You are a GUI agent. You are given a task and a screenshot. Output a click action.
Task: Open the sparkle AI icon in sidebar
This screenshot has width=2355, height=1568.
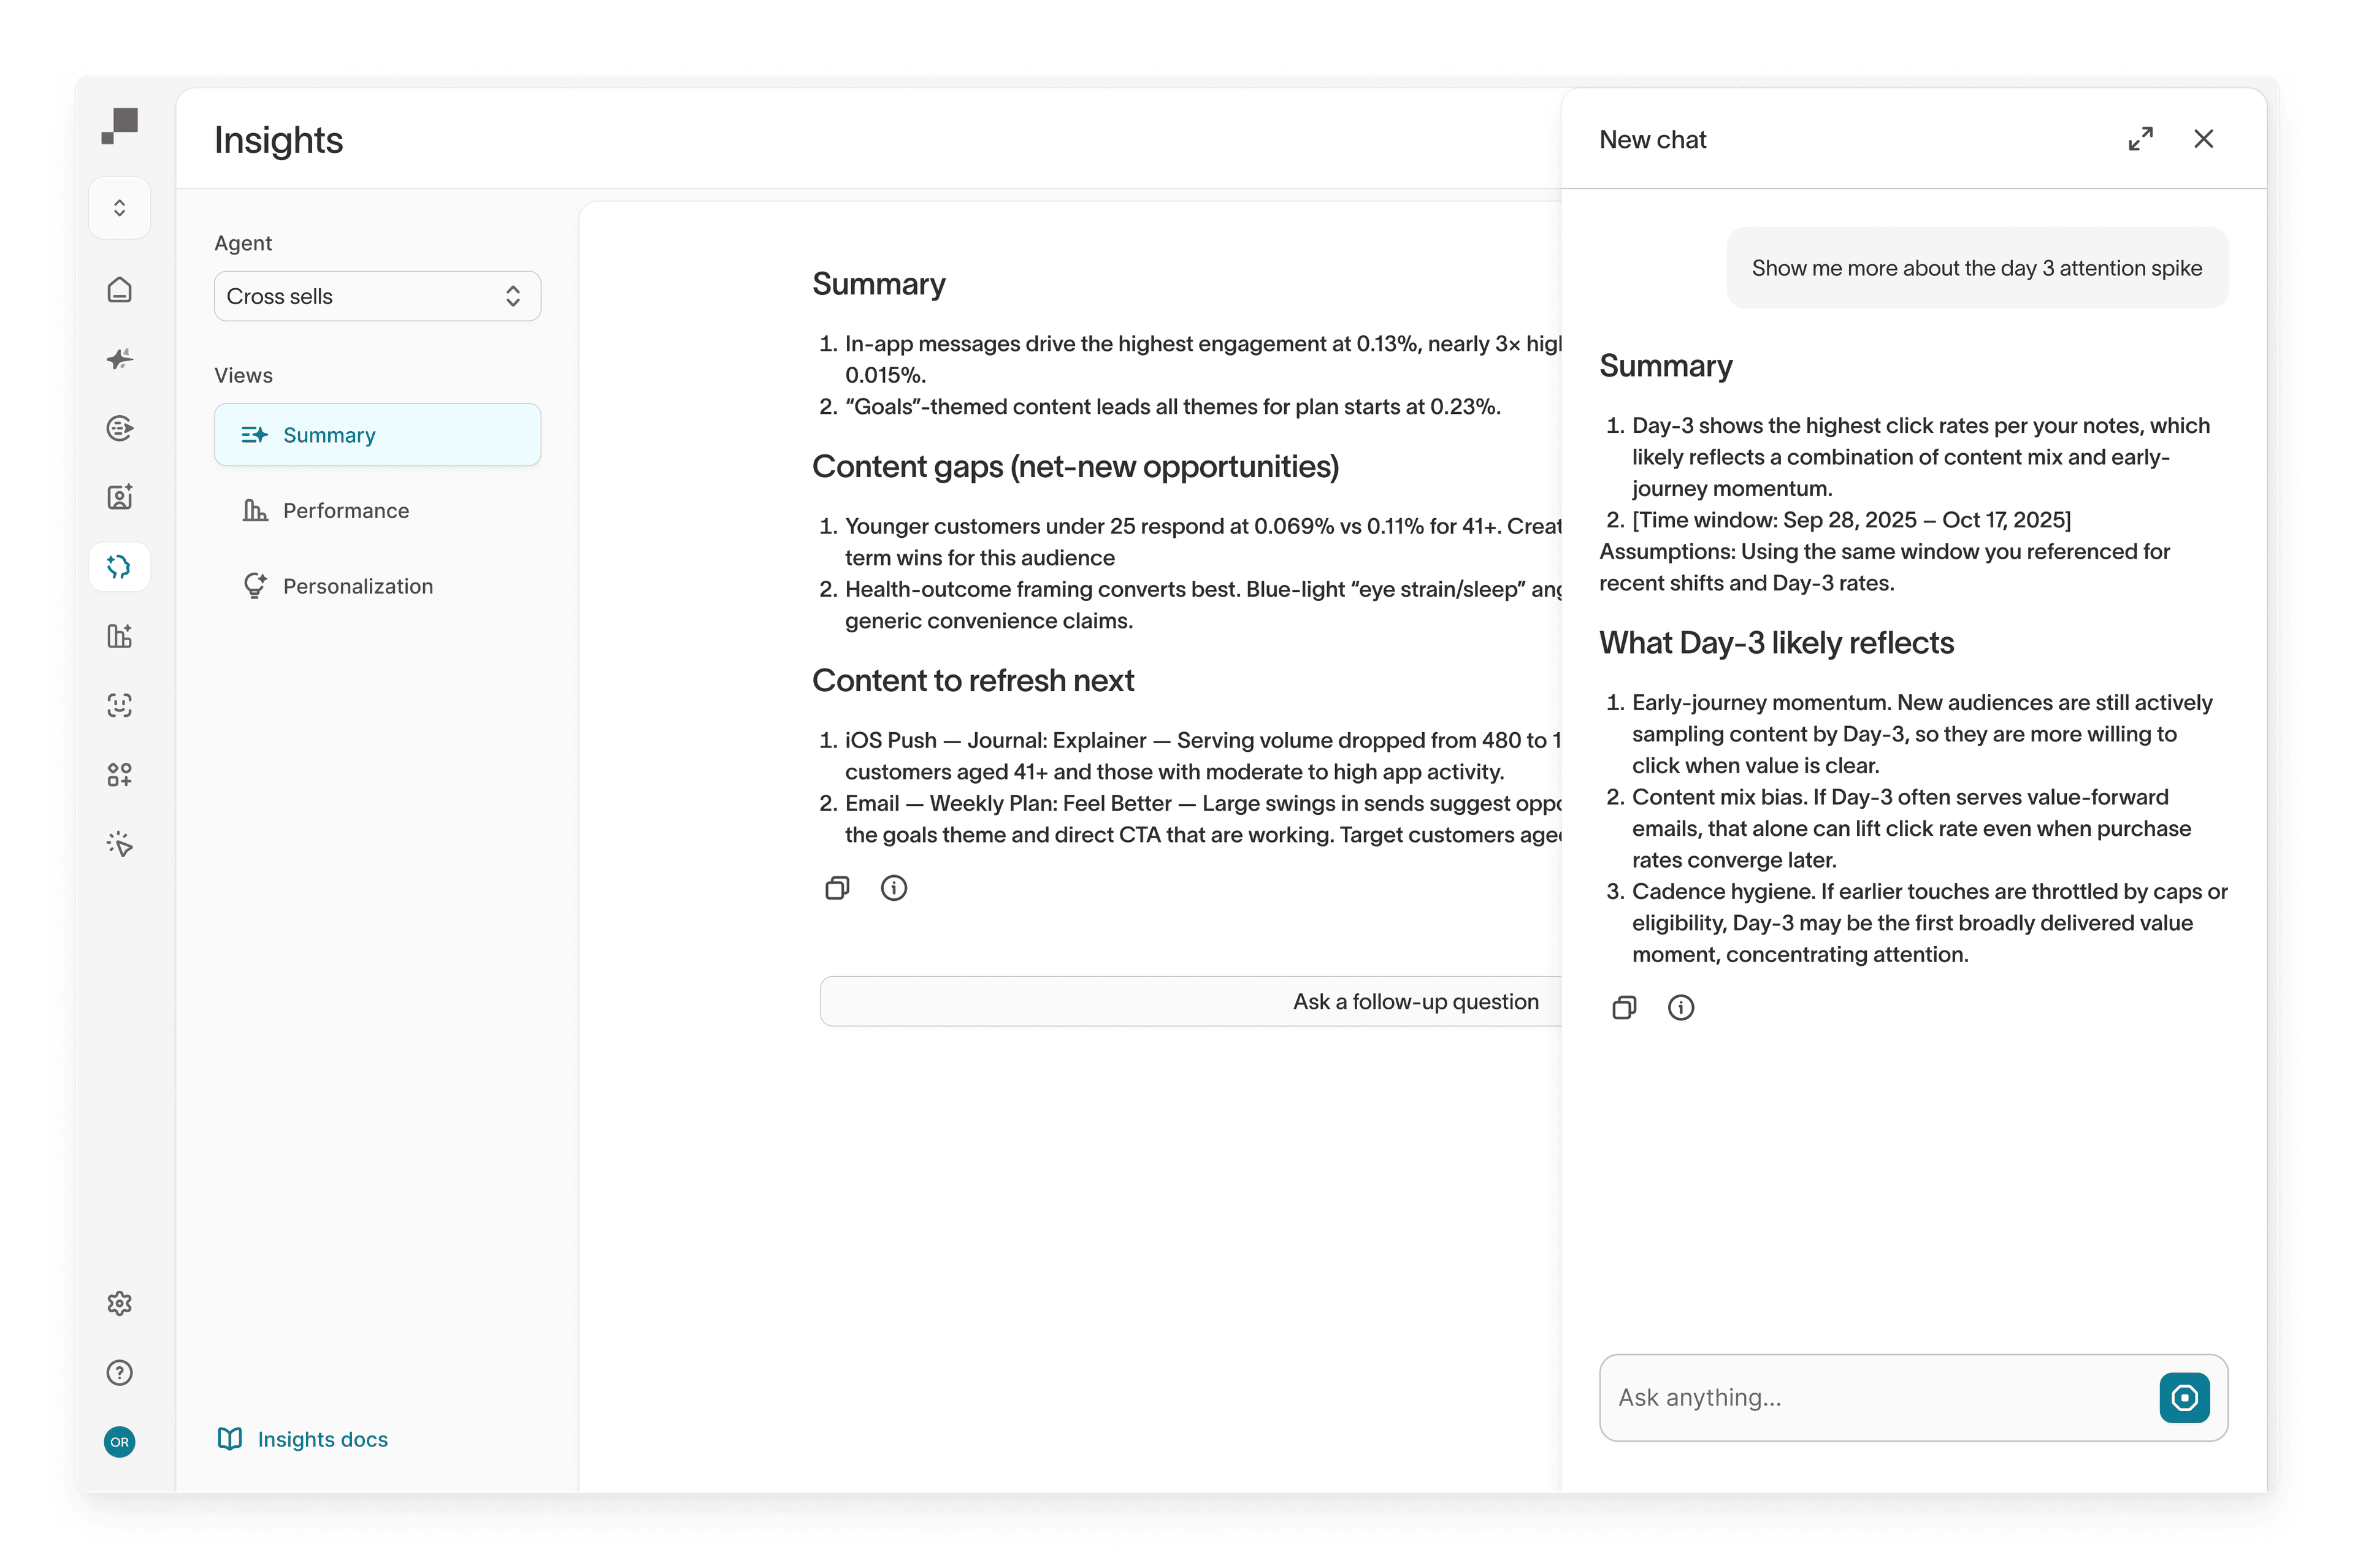click(119, 359)
